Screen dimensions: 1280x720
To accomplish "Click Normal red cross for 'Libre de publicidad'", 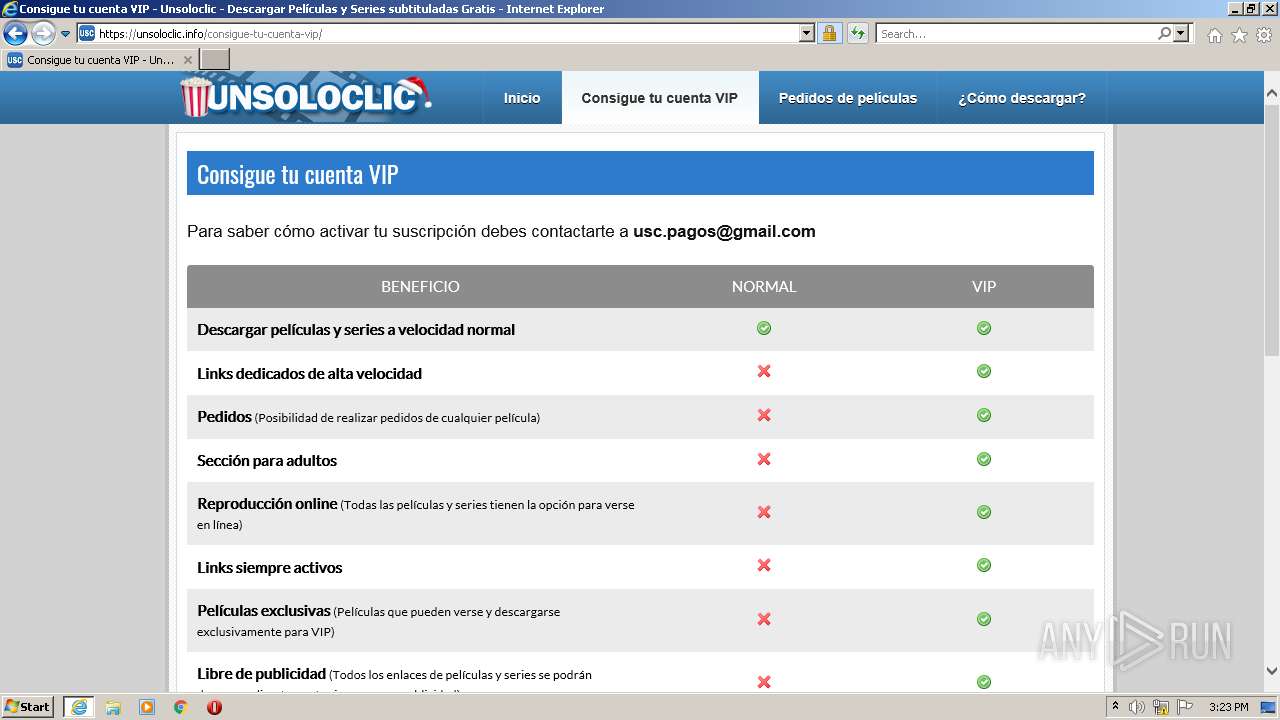I will click(764, 682).
